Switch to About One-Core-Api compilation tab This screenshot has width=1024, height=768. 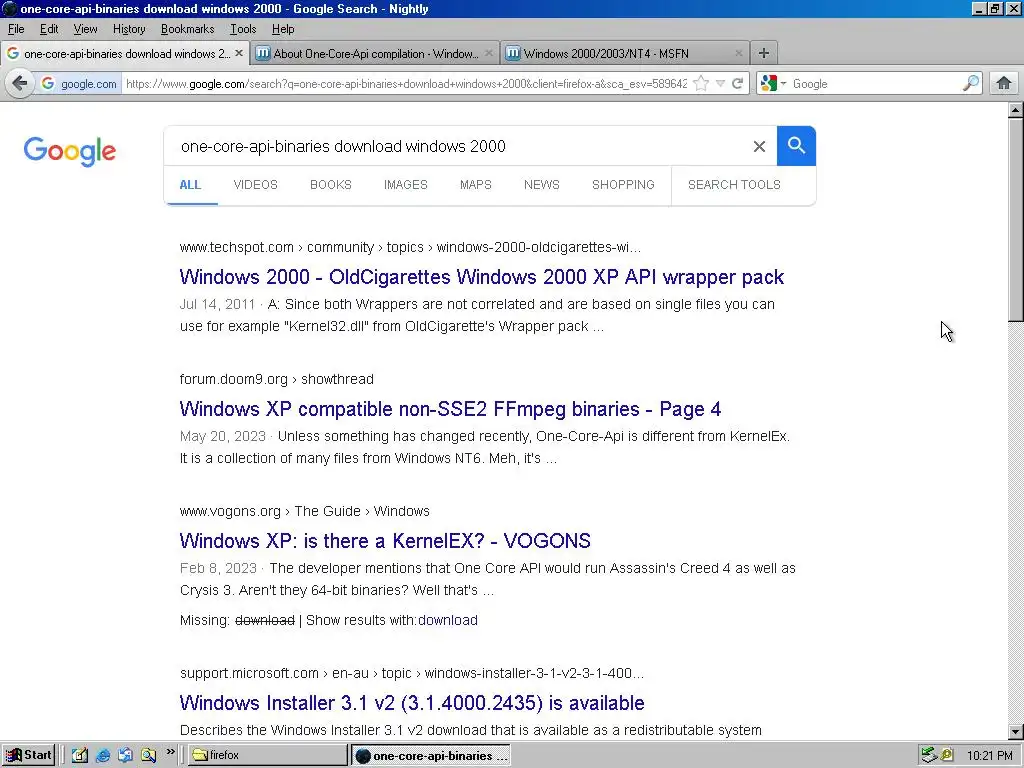(375, 53)
